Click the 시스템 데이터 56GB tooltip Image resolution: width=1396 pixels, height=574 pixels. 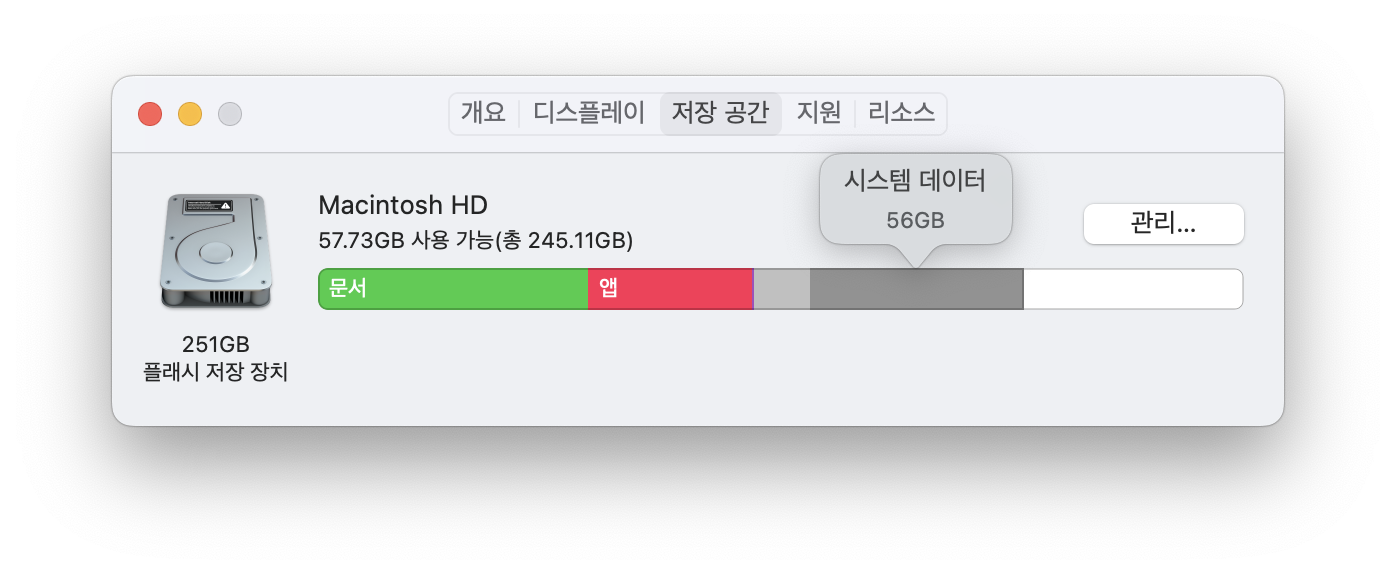click(x=916, y=200)
